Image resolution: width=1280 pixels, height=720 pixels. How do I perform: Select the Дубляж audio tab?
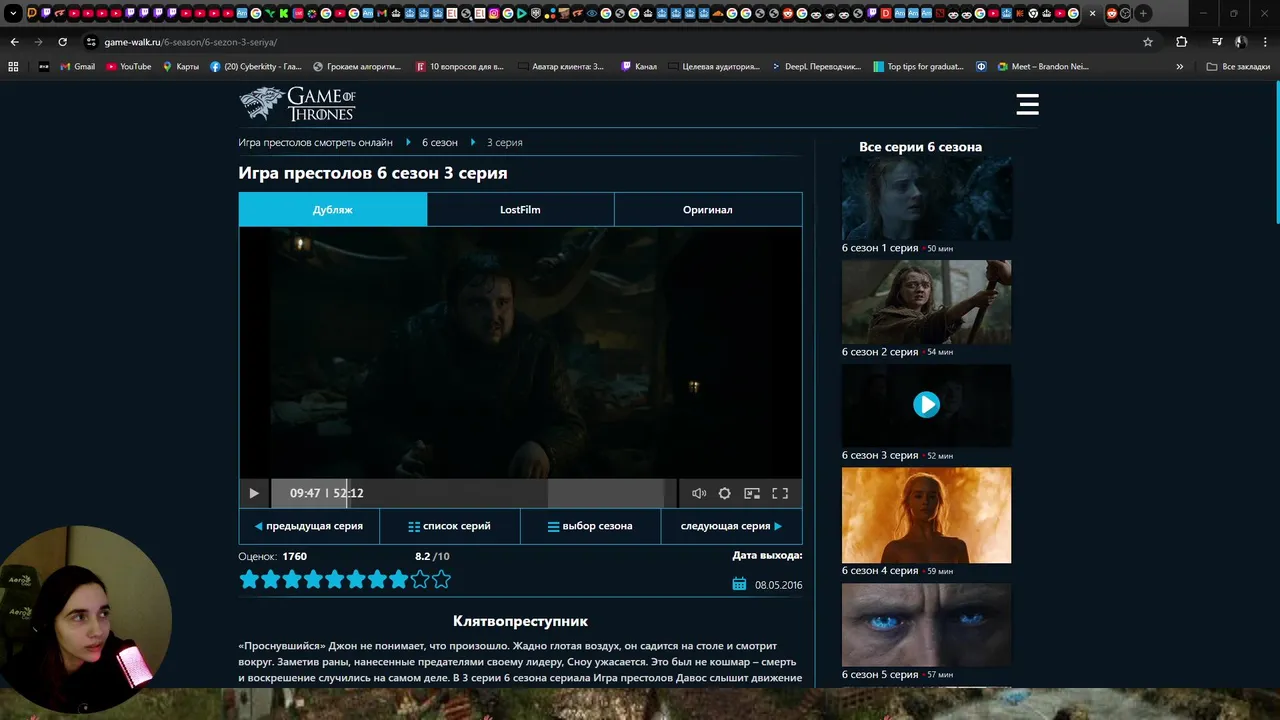[333, 210]
